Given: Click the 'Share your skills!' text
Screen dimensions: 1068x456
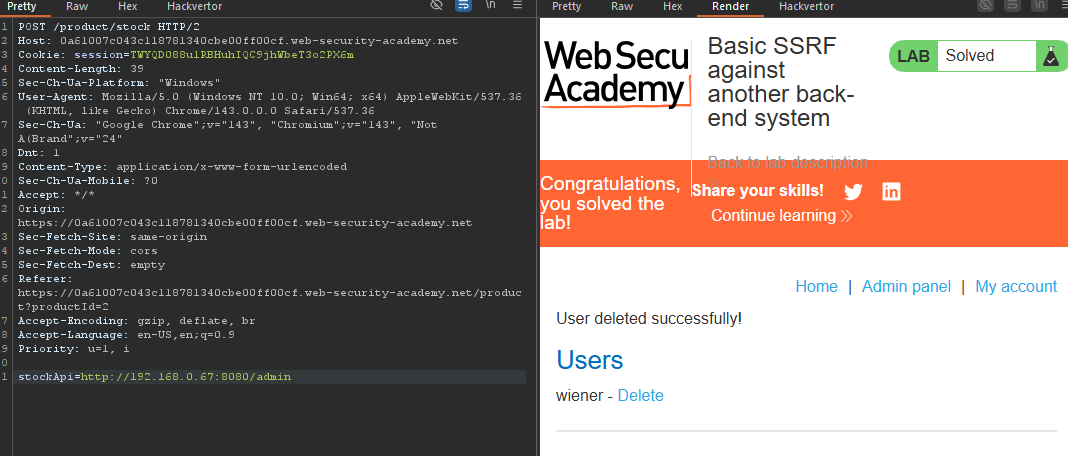Looking at the screenshot, I should (x=757, y=191).
